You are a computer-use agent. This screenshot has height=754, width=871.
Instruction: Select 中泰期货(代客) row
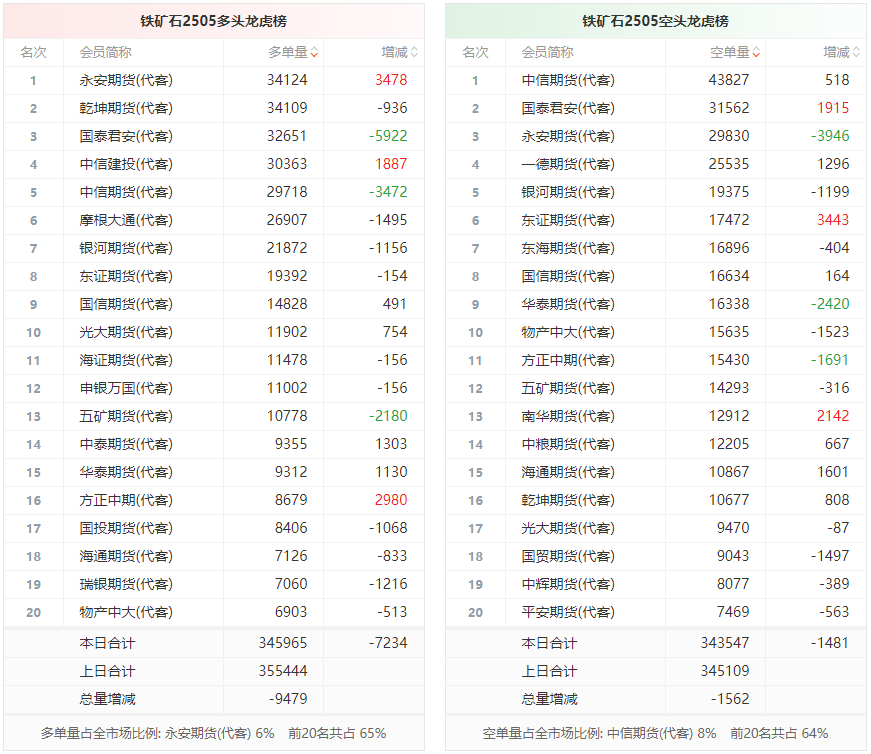coord(214,445)
